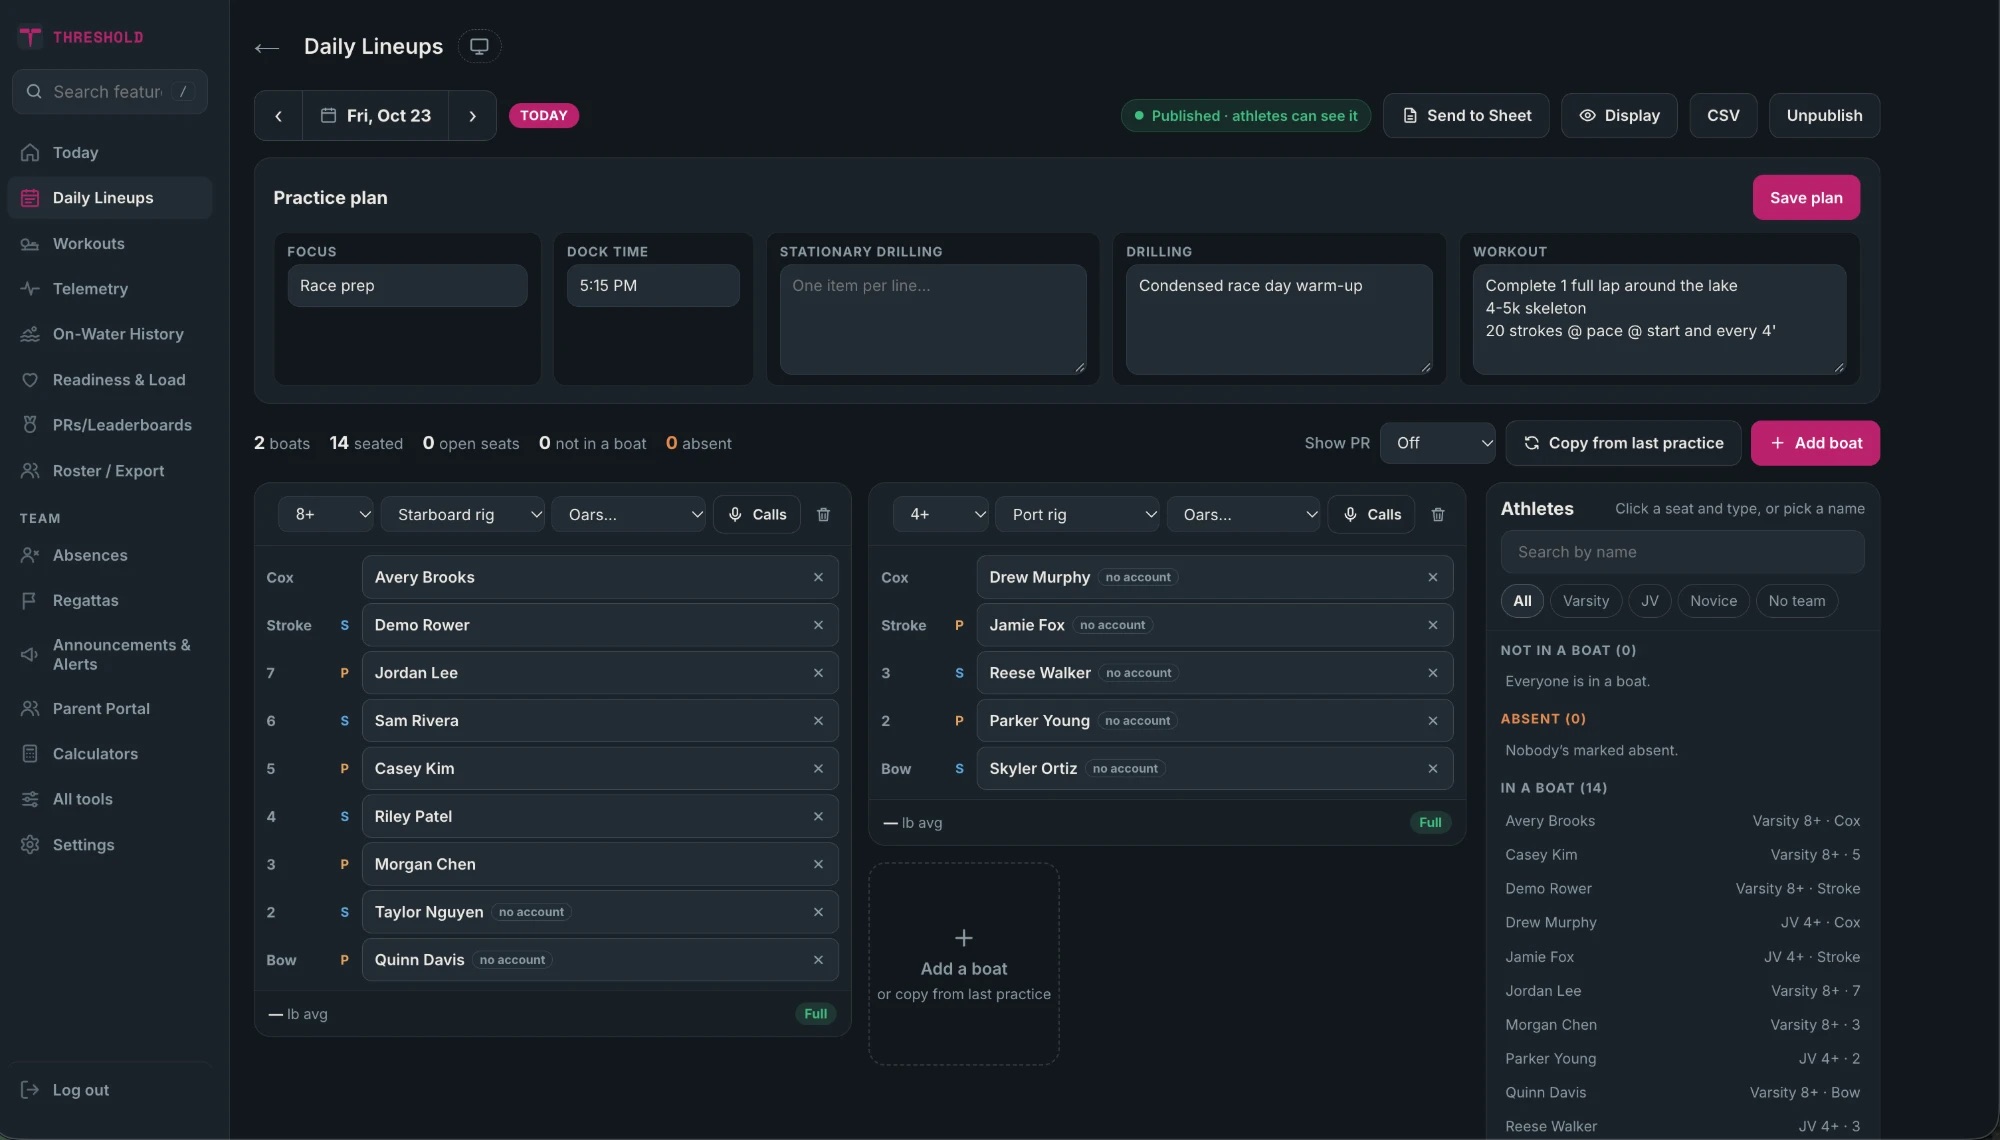Open presentation monitor icon next to title

(x=479, y=46)
